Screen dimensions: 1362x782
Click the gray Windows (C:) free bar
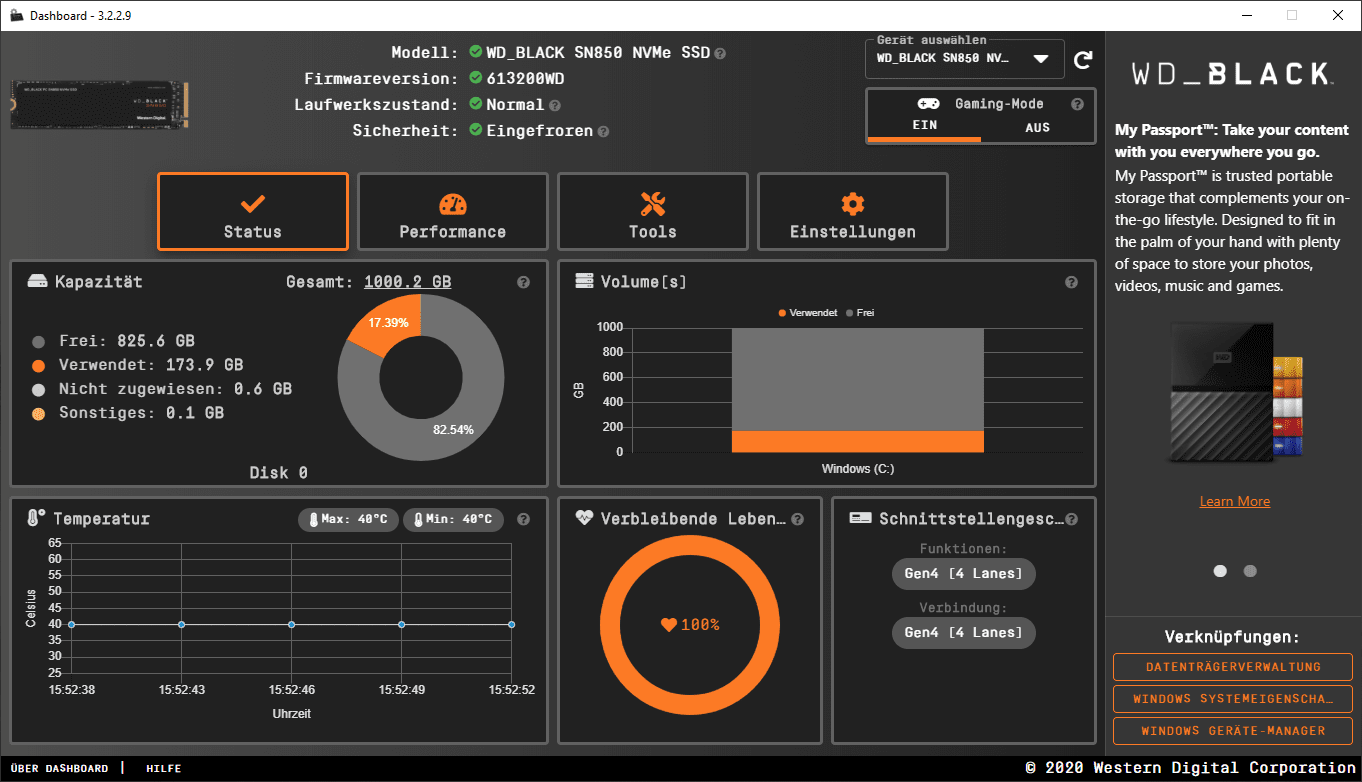coord(857,379)
